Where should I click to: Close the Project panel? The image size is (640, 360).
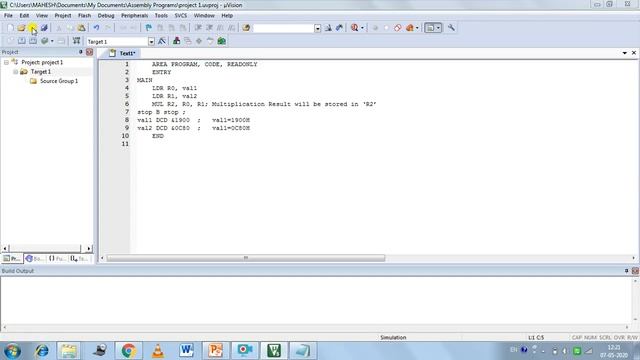tap(89, 52)
